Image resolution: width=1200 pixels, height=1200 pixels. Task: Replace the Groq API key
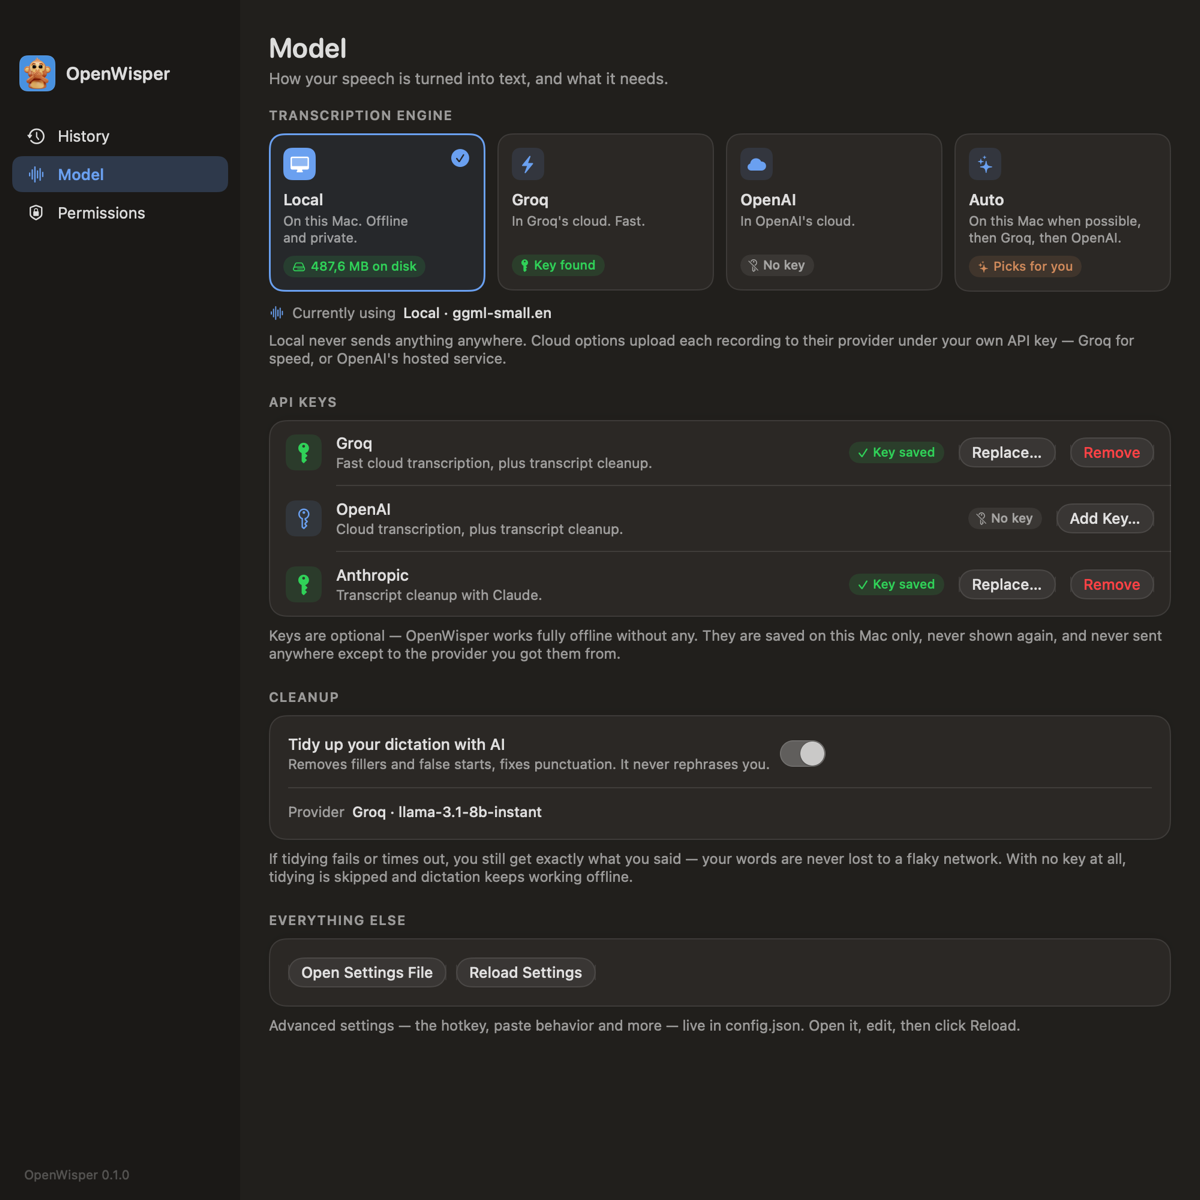click(x=1007, y=453)
